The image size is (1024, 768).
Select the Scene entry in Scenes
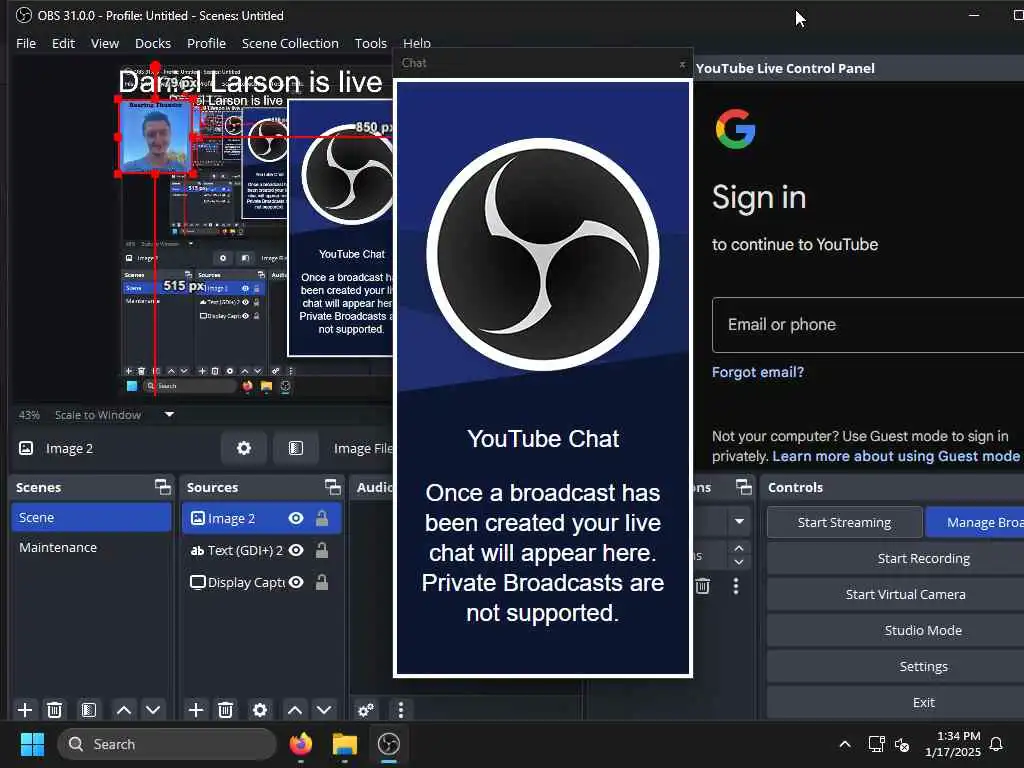point(91,517)
